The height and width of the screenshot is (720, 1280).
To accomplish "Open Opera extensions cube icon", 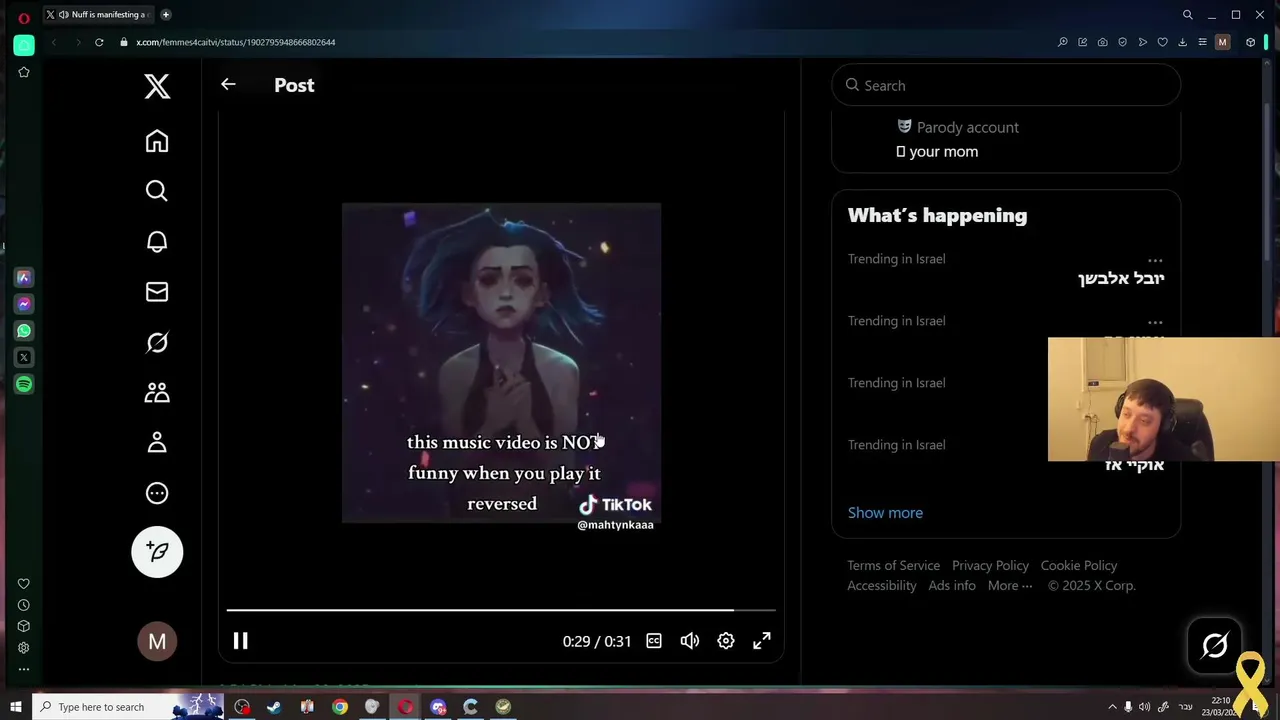I will click(1250, 42).
